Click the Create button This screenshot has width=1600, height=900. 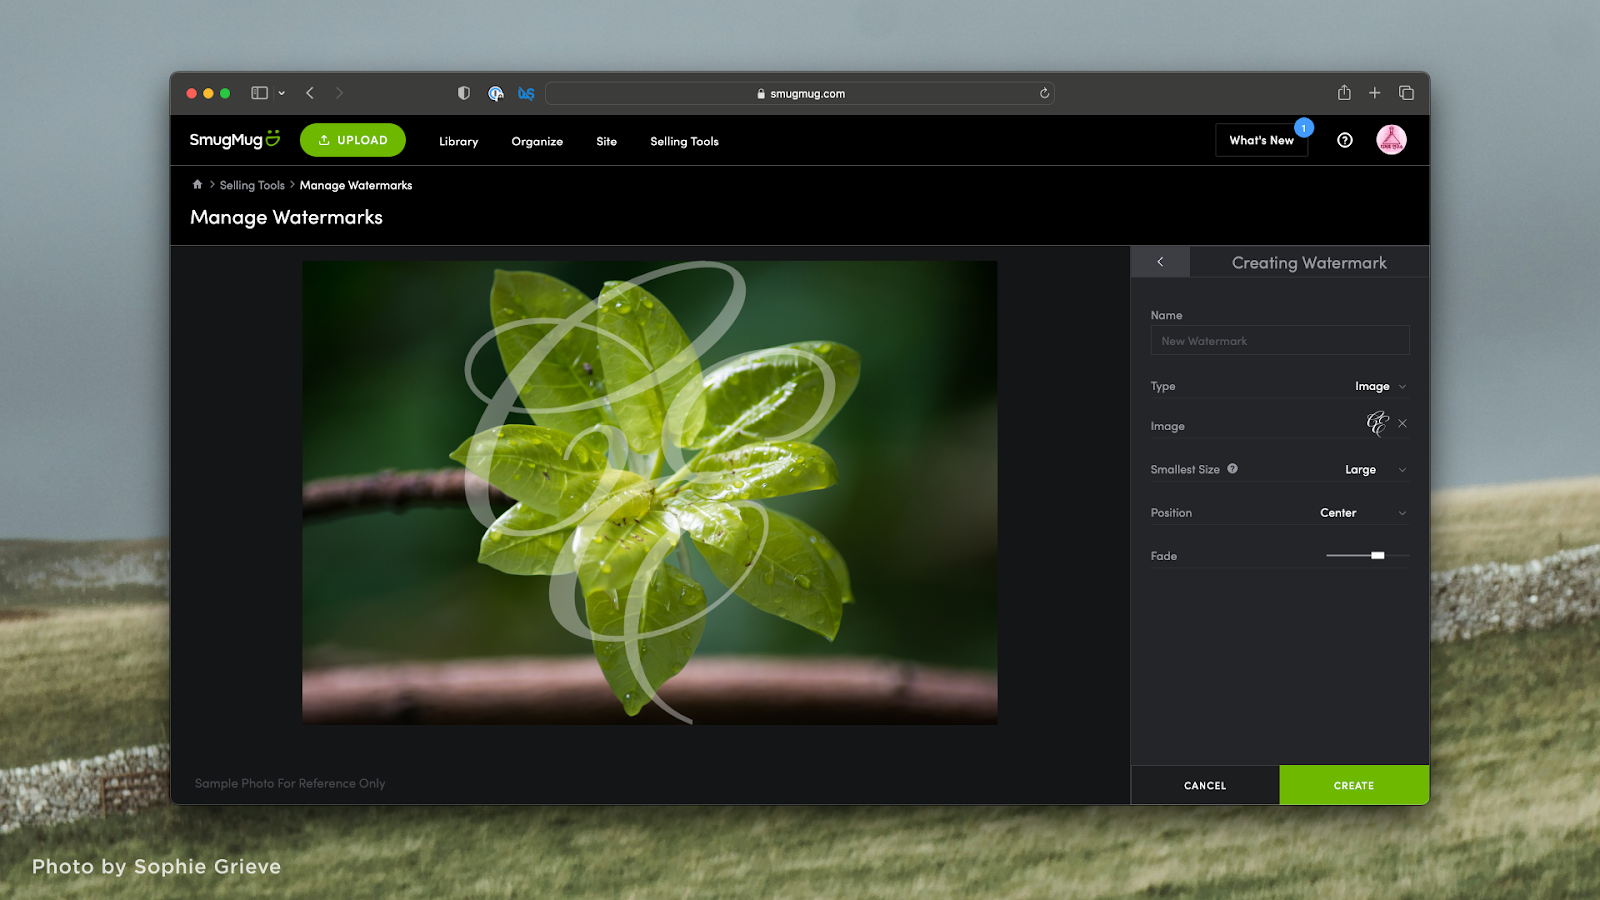click(1354, 785)
